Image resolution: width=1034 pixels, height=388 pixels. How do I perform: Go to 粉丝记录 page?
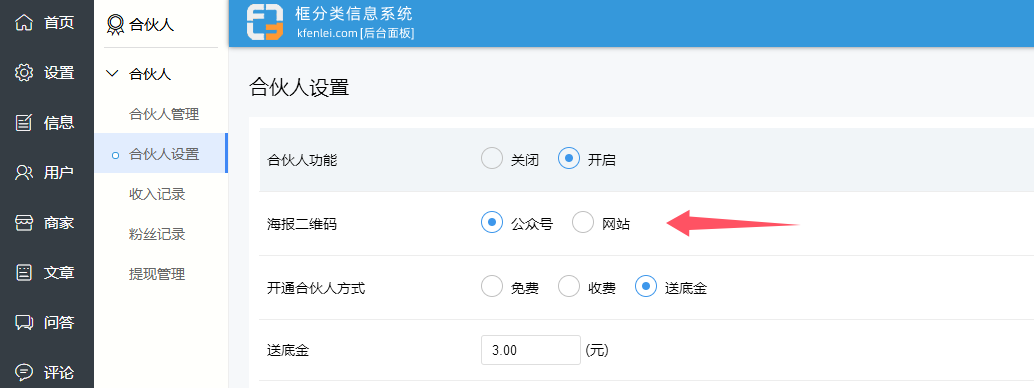[157, 234]
